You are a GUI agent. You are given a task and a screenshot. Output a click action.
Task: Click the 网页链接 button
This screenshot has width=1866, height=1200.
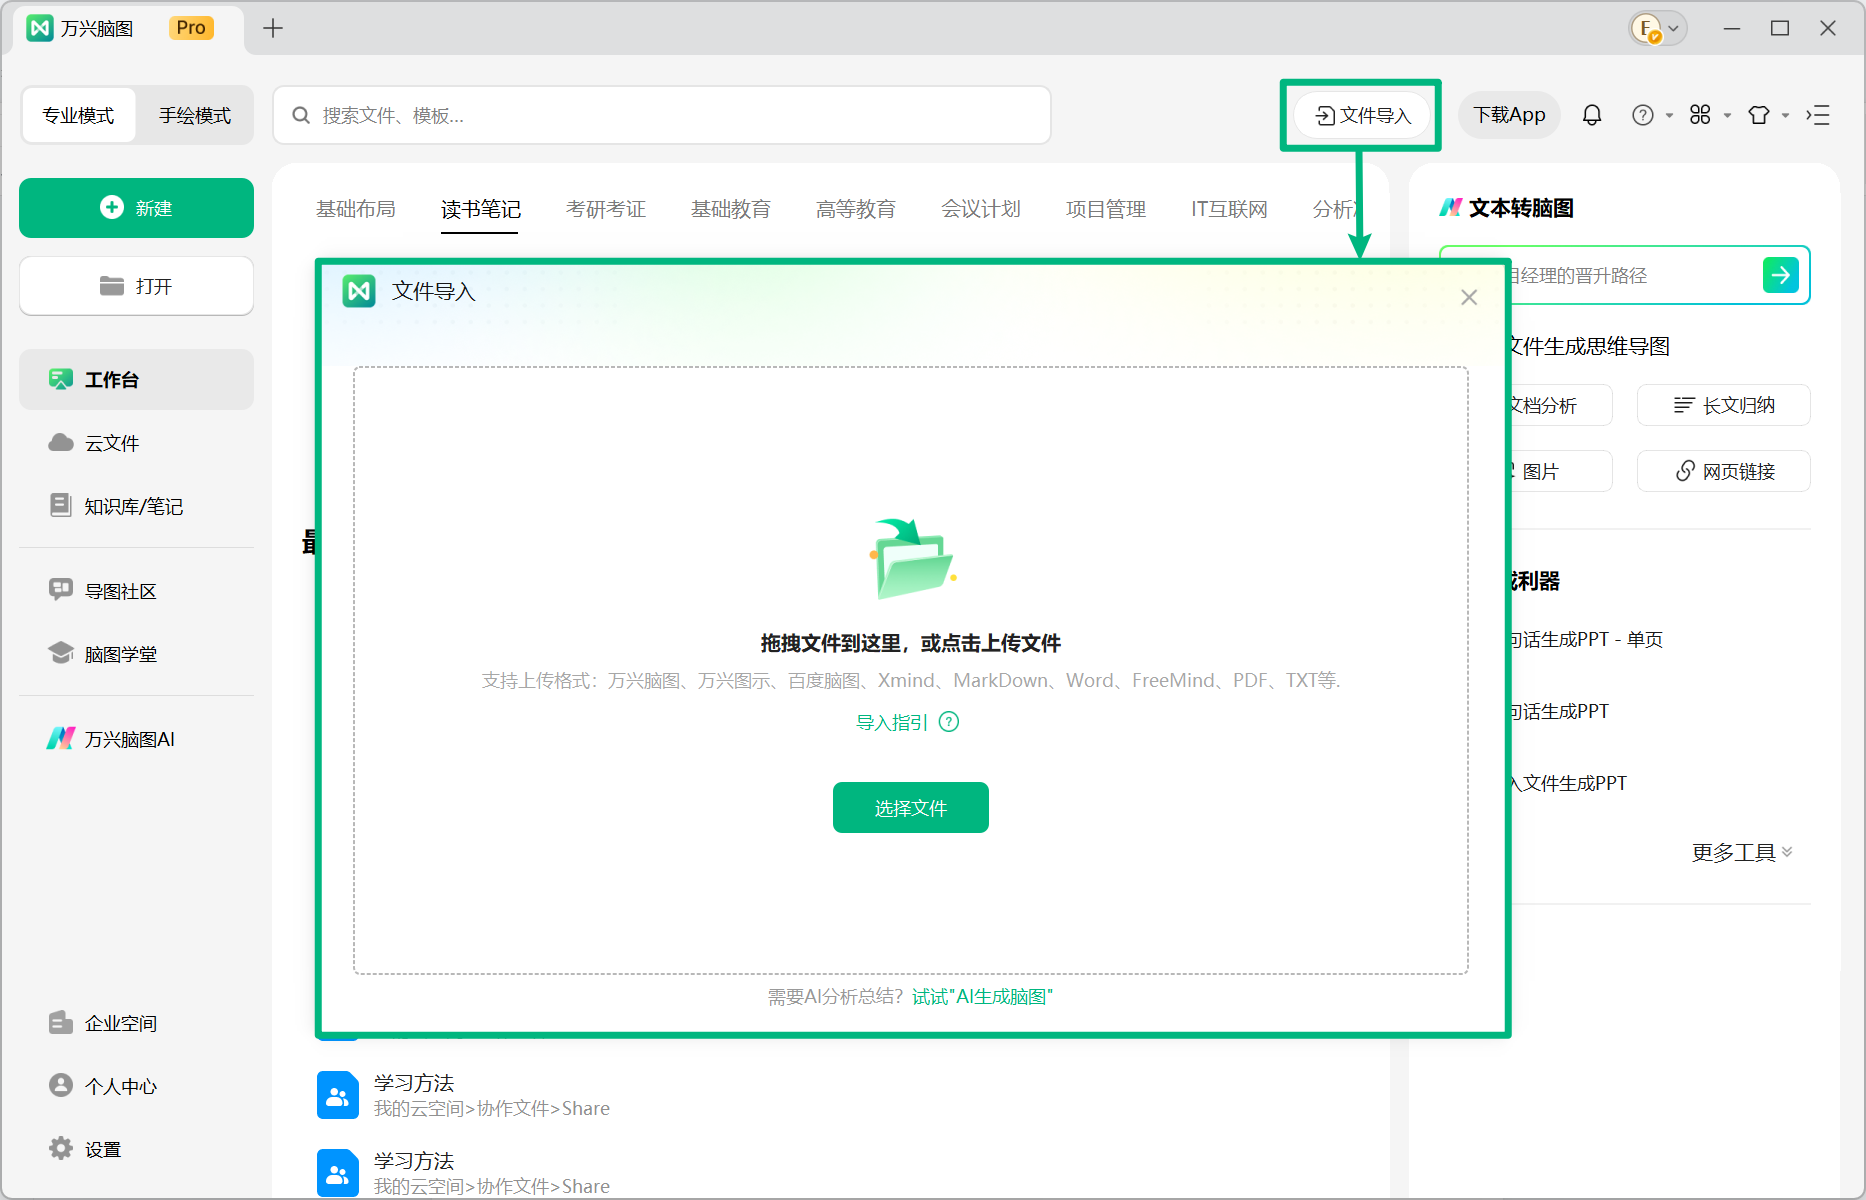coord(1723,471)
